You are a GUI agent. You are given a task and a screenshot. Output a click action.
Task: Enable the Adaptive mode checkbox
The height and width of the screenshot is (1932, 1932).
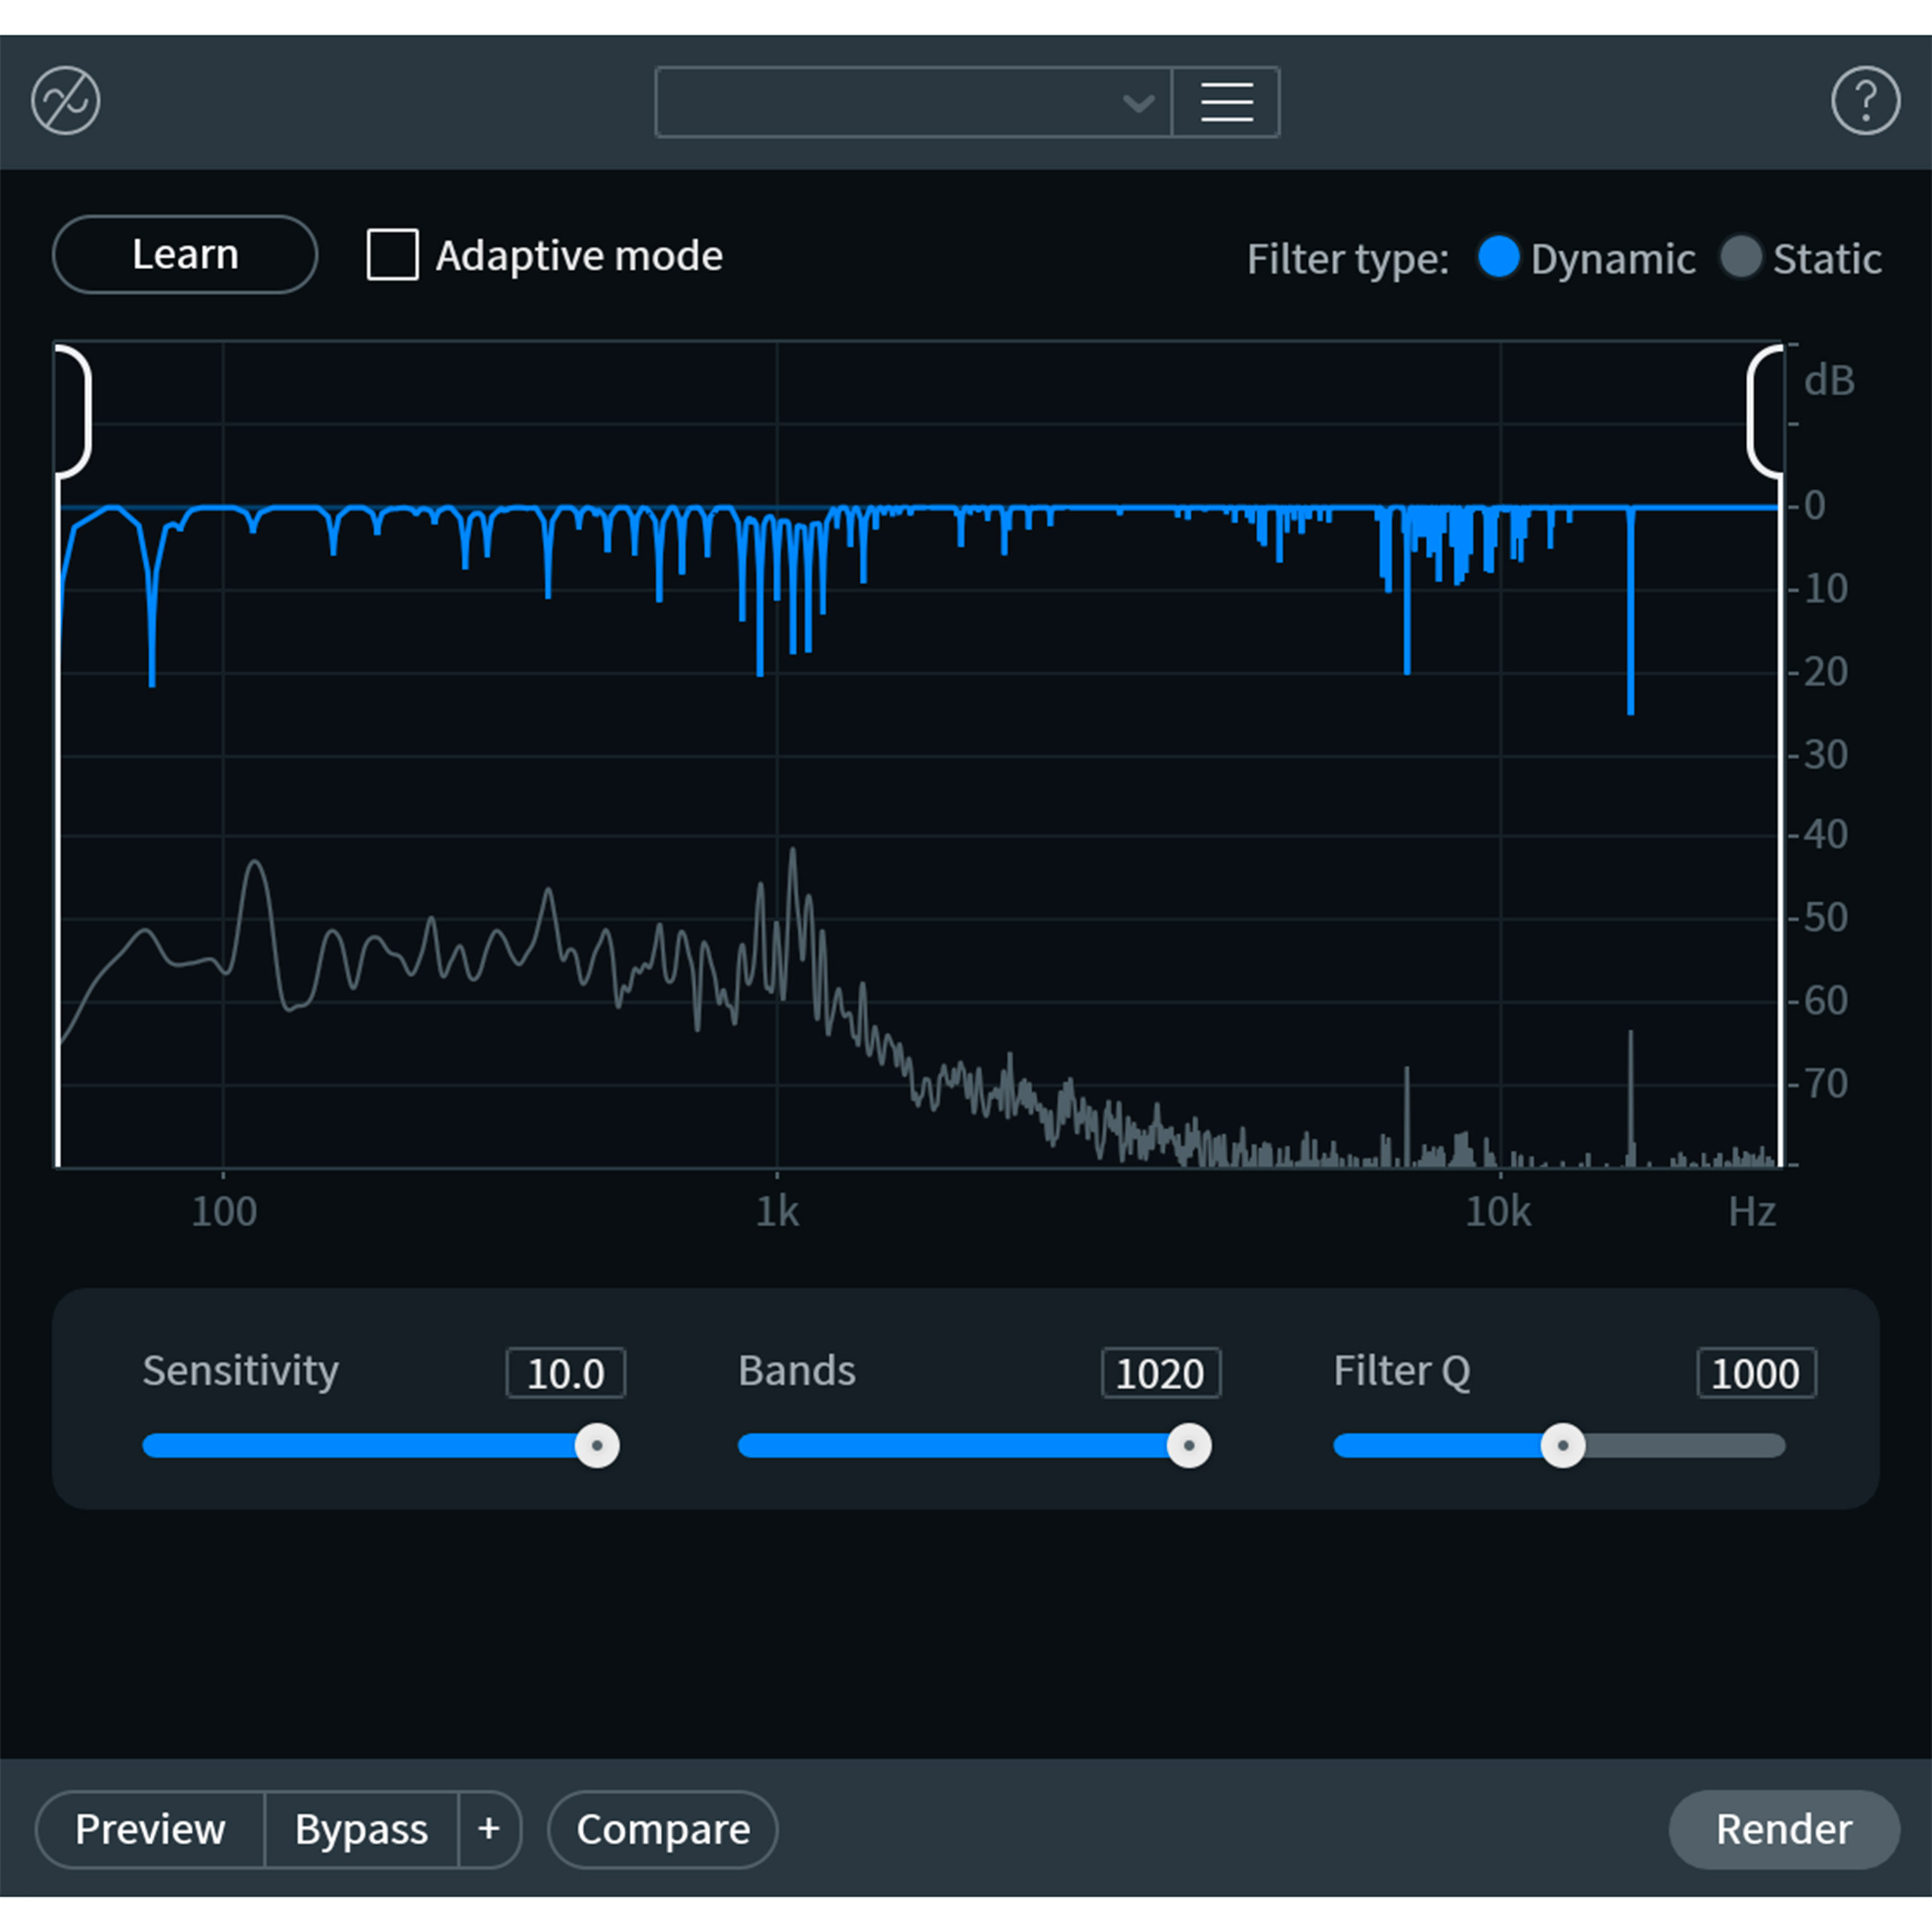(x=393, y=255)
